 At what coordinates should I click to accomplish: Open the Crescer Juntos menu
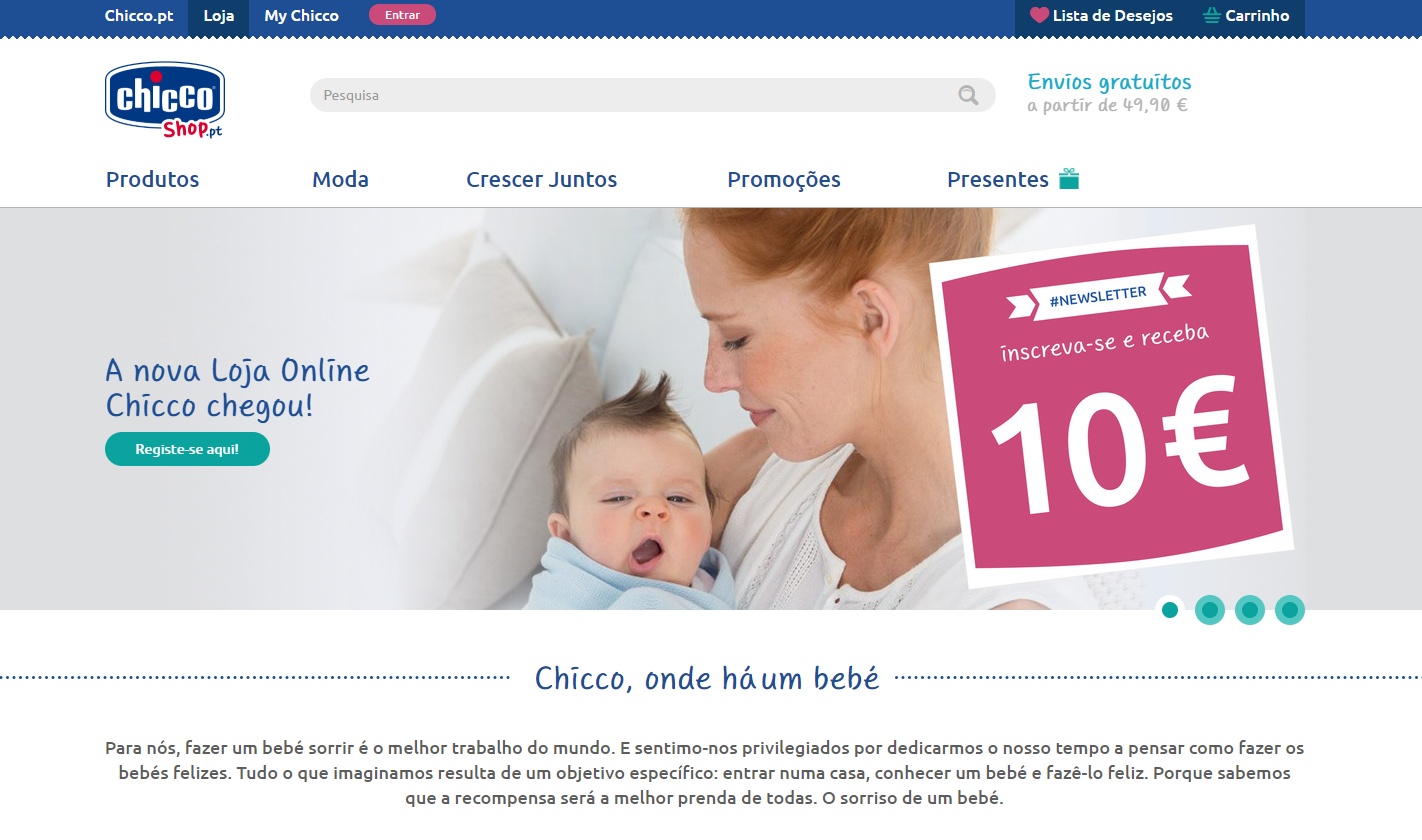pyautogui.click(x=542, y=180)
